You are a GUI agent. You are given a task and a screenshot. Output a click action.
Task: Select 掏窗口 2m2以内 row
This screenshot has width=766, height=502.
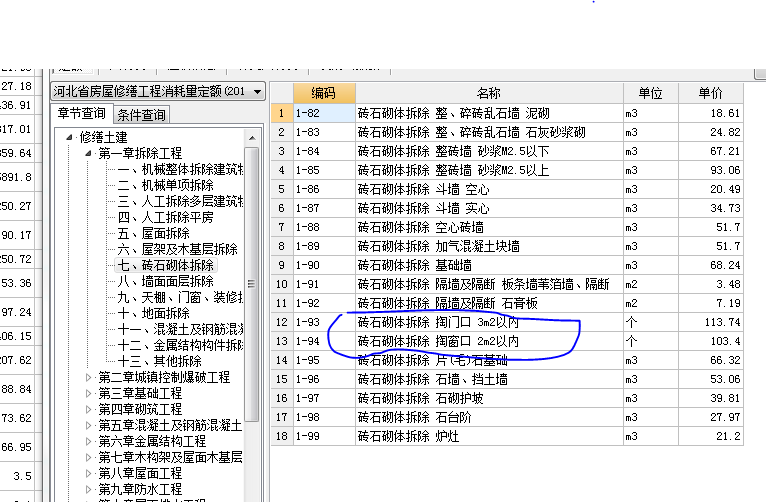pos(507,341)
